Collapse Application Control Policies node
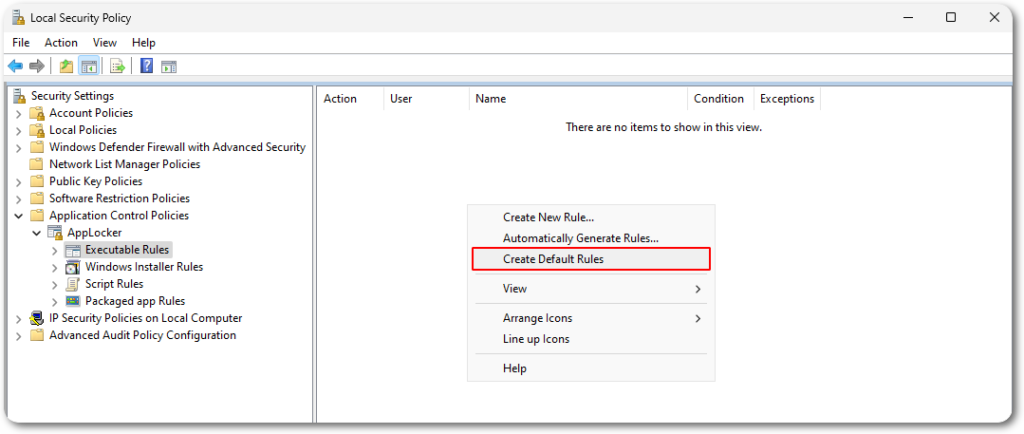 tap(18, 216)
